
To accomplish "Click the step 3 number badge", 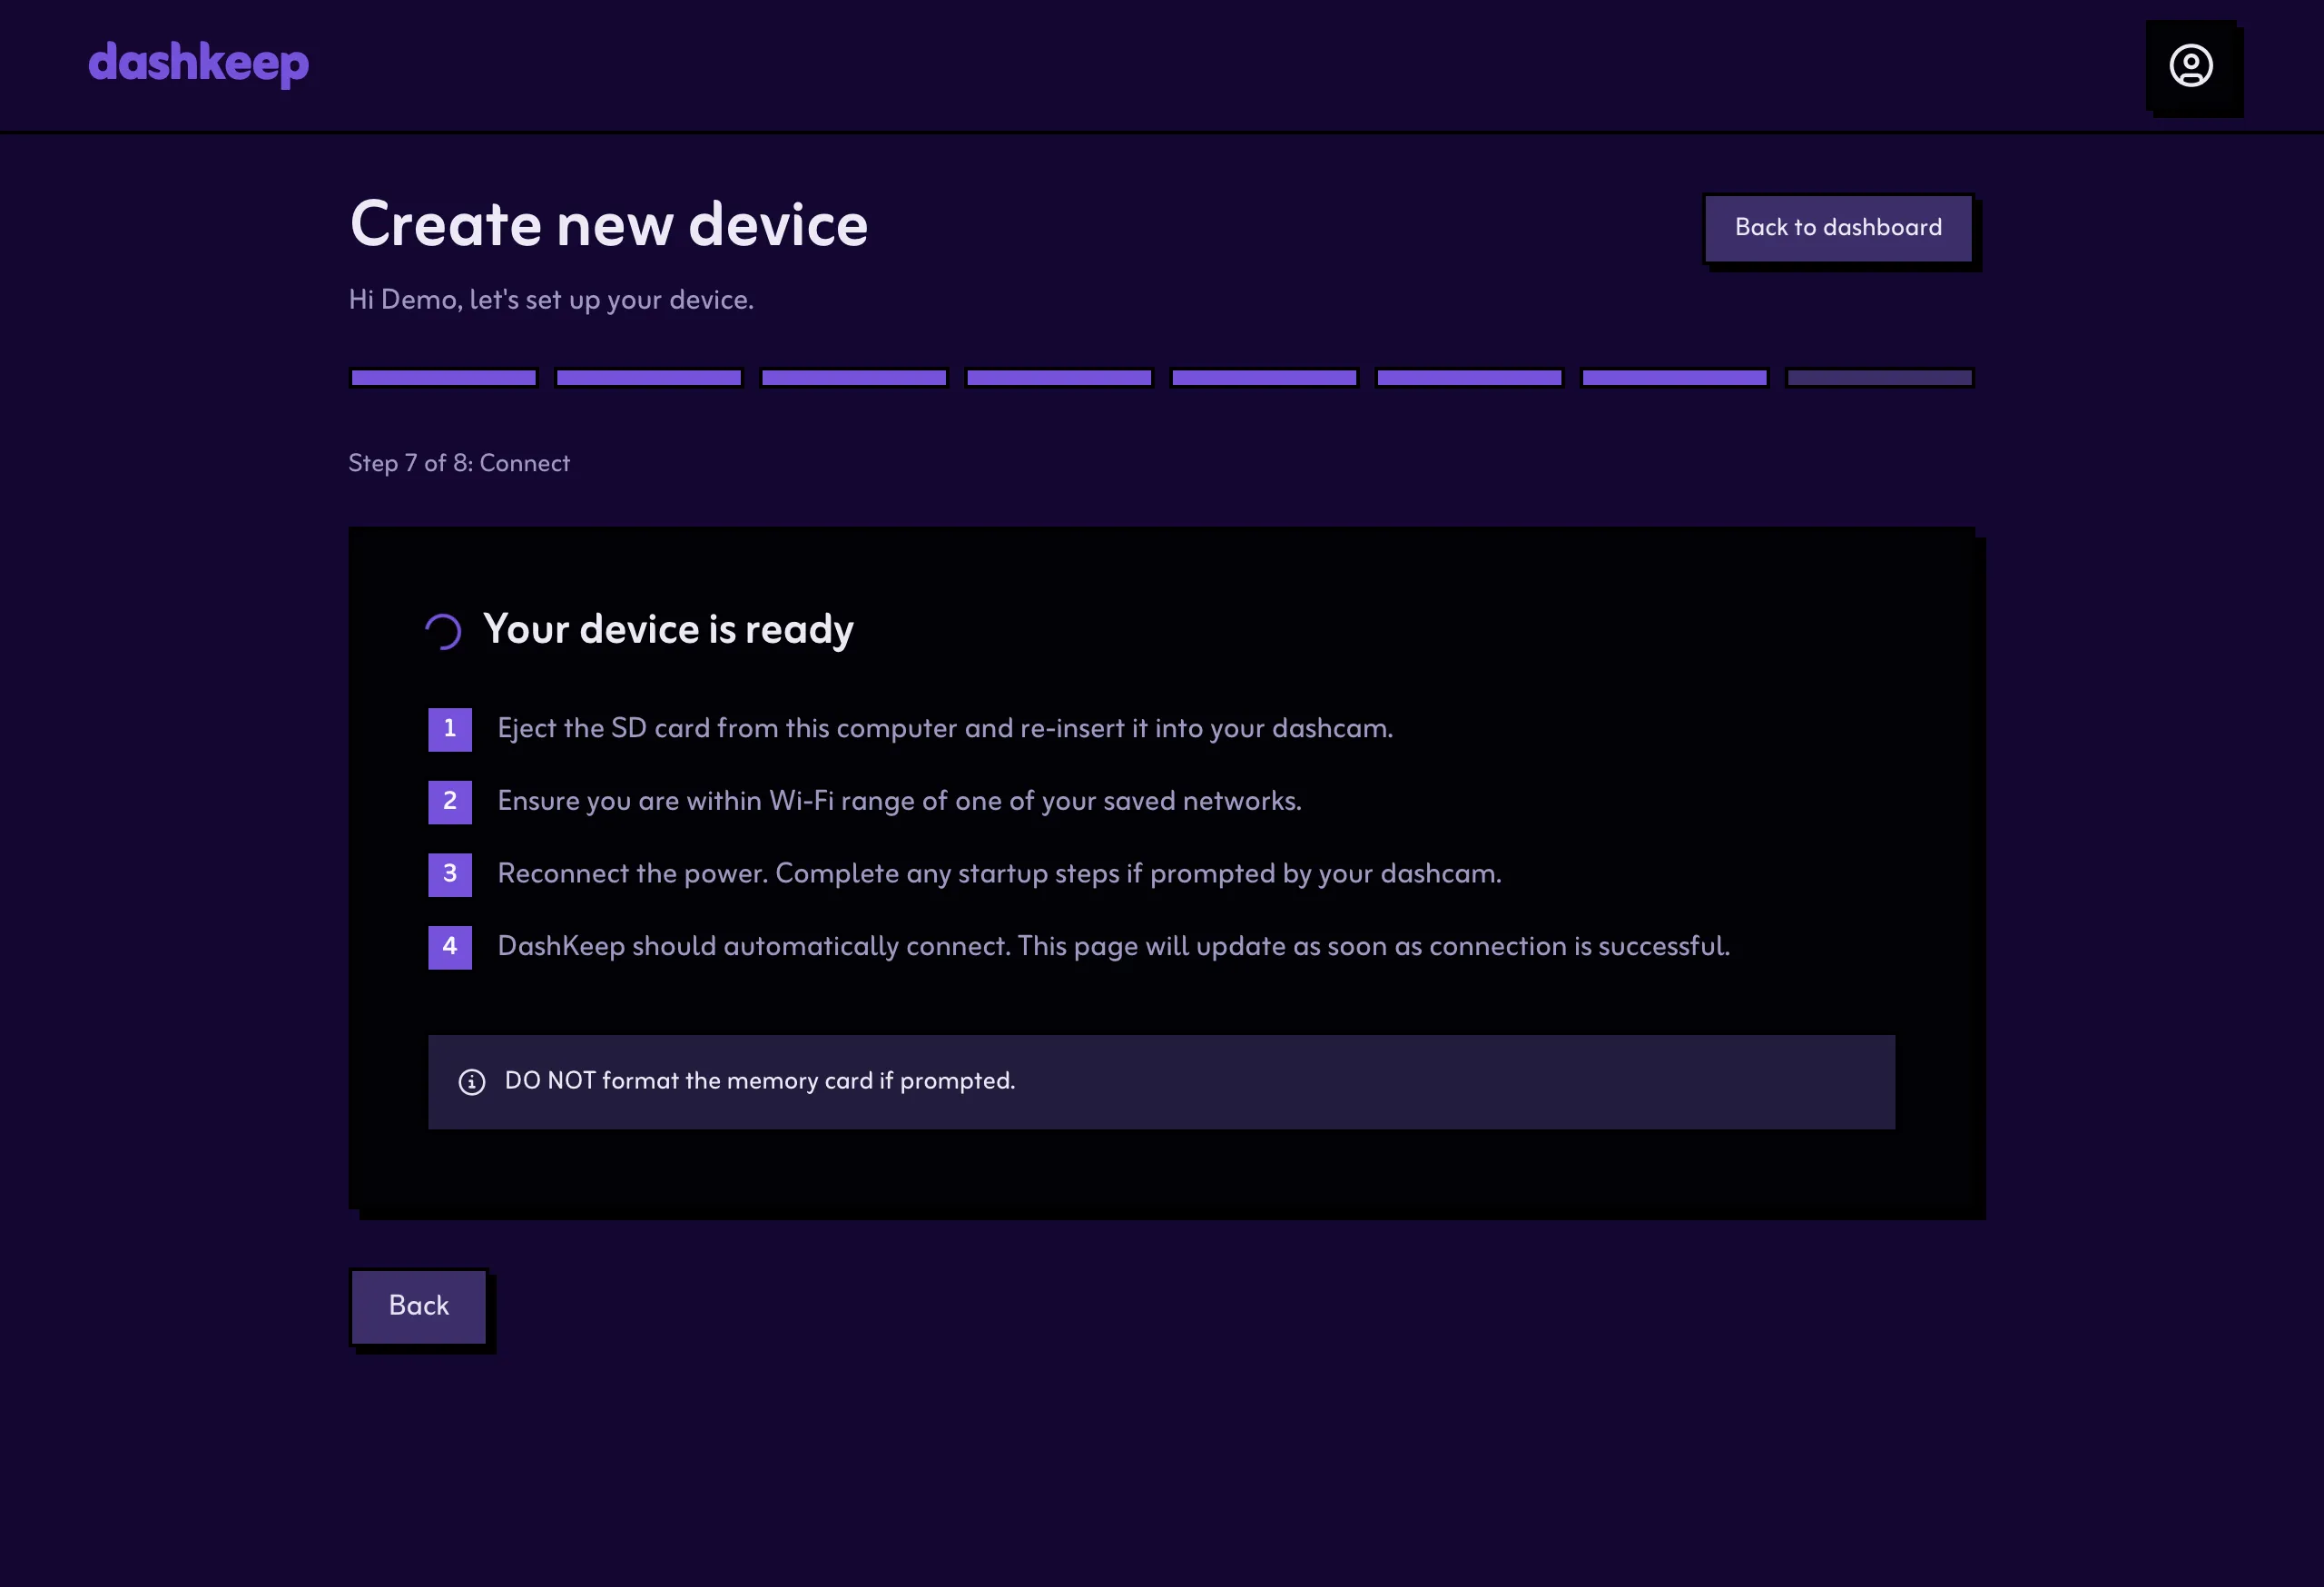I will (450, 874).
